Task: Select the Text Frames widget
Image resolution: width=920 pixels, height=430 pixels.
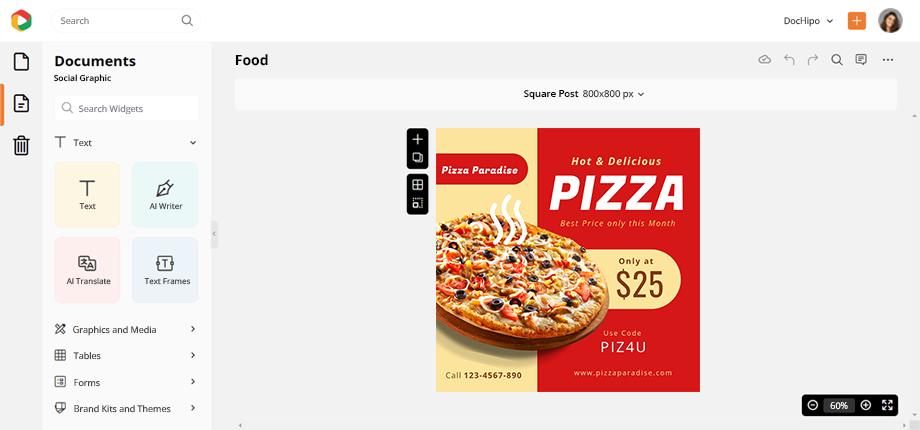Action: [165, 270]
